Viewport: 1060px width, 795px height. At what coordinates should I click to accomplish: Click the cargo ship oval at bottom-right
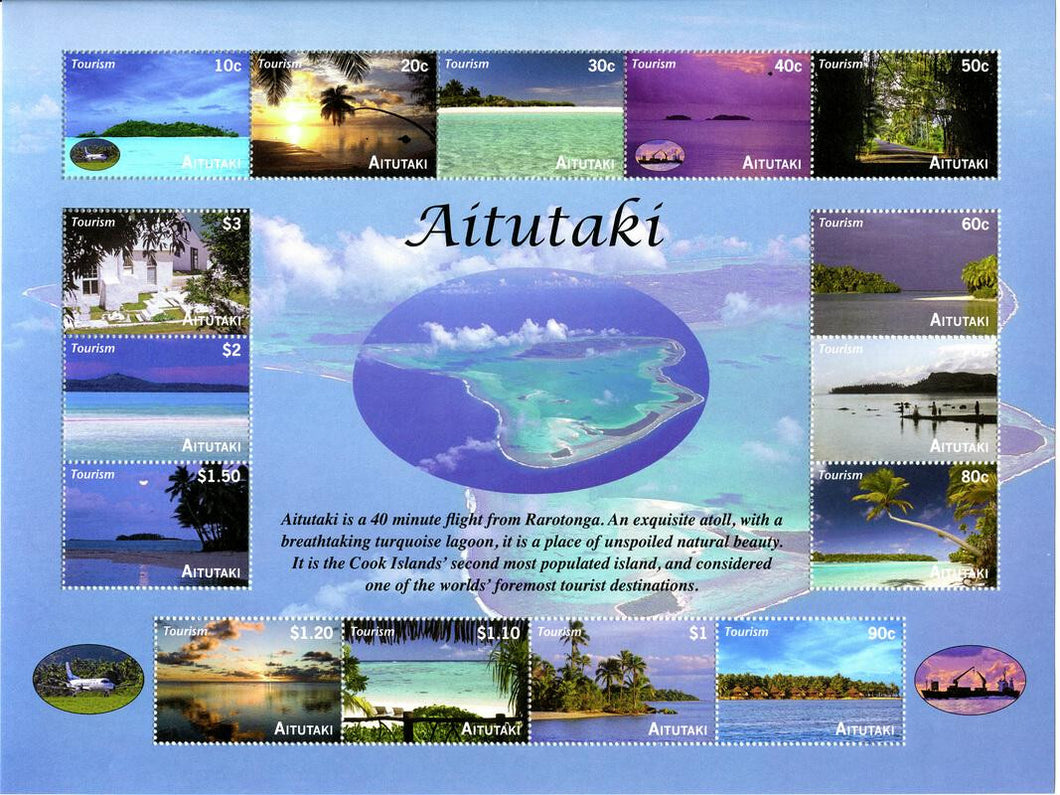[x=969, y=679]
